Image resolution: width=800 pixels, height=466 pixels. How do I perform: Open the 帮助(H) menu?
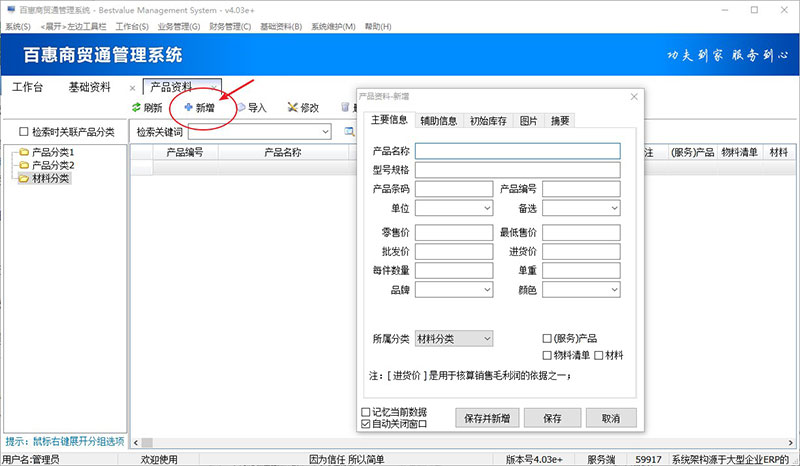point(378,27)
